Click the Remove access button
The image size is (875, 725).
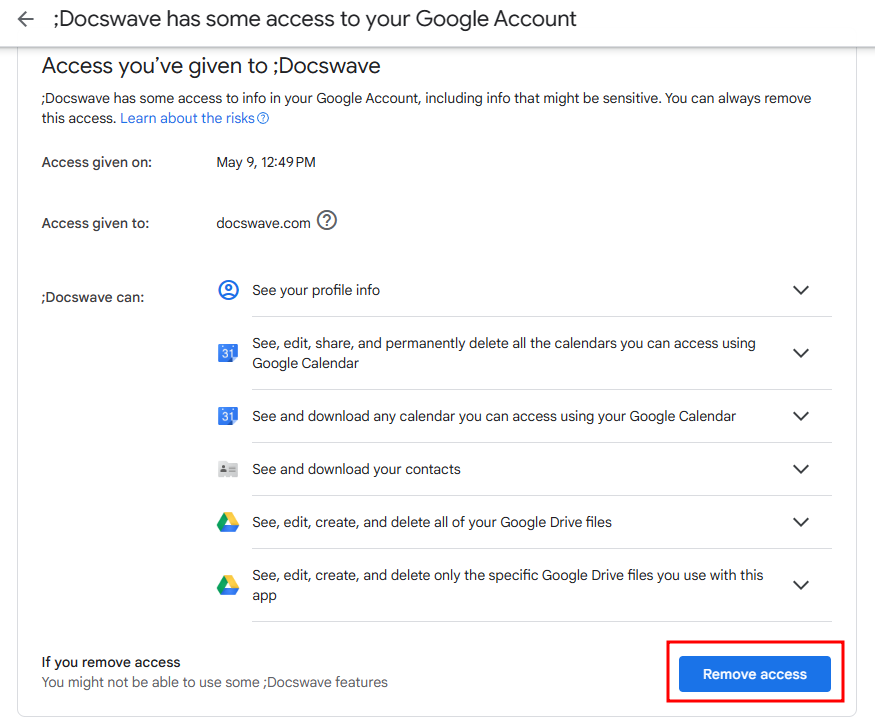click(754, 674)
